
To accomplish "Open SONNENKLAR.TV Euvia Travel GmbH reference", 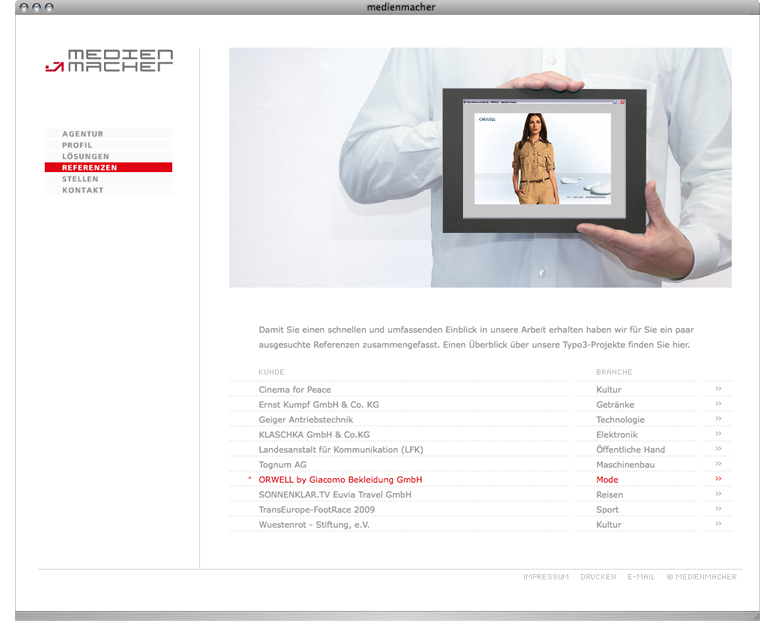I will click(x=335, y=494).
